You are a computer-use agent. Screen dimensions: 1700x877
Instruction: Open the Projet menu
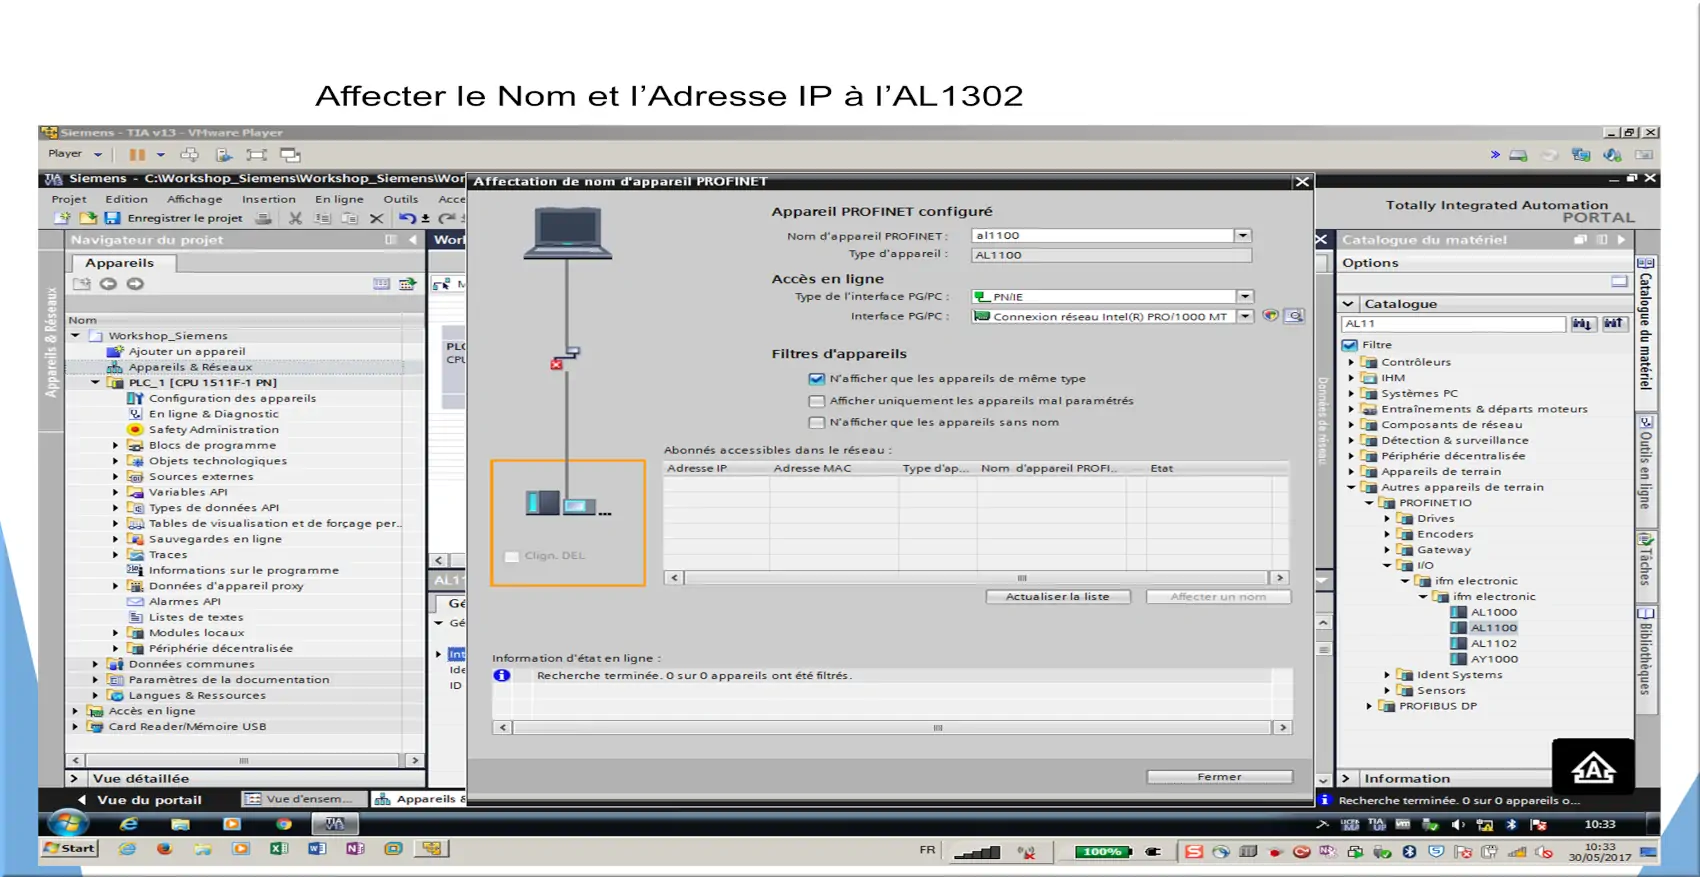click(x=69, y=199)
